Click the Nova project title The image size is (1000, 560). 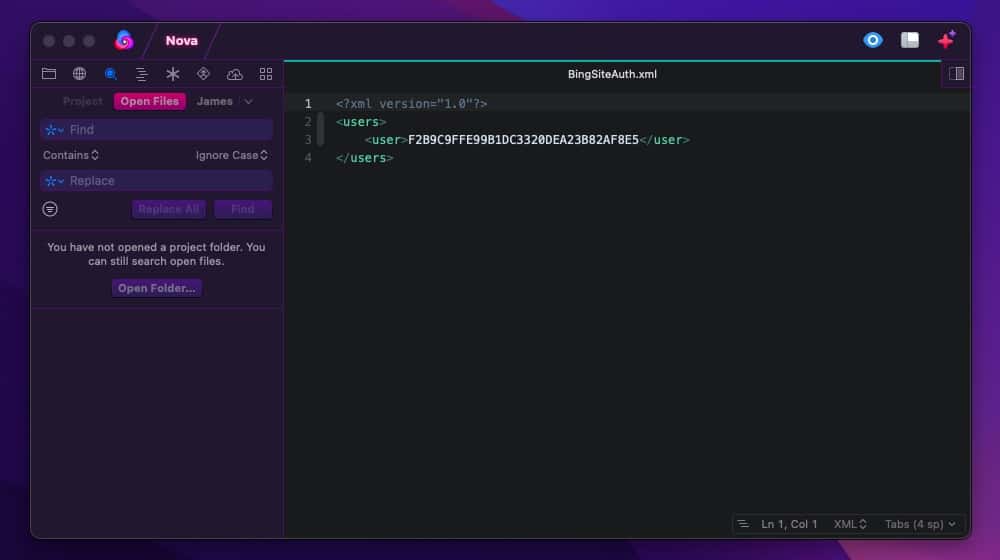(x=182, y=40)
